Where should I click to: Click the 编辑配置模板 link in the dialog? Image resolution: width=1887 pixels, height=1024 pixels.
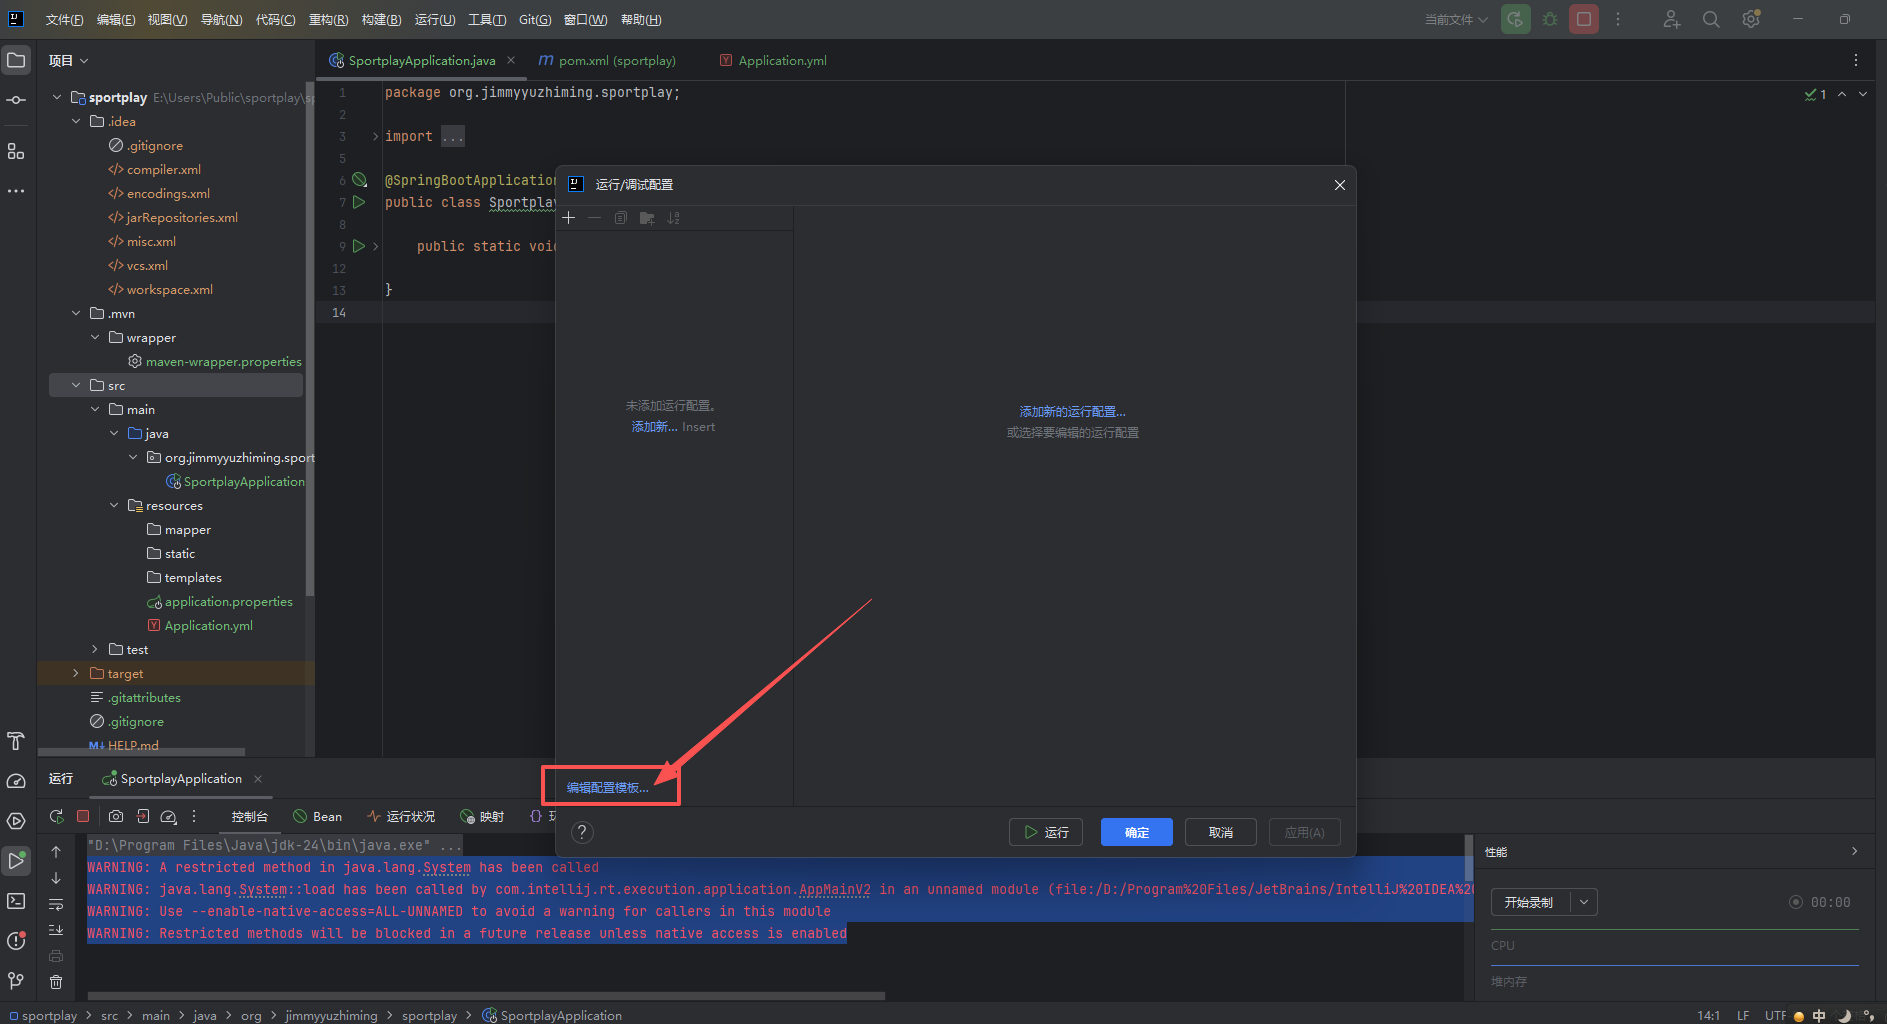[x=606, y=787]
